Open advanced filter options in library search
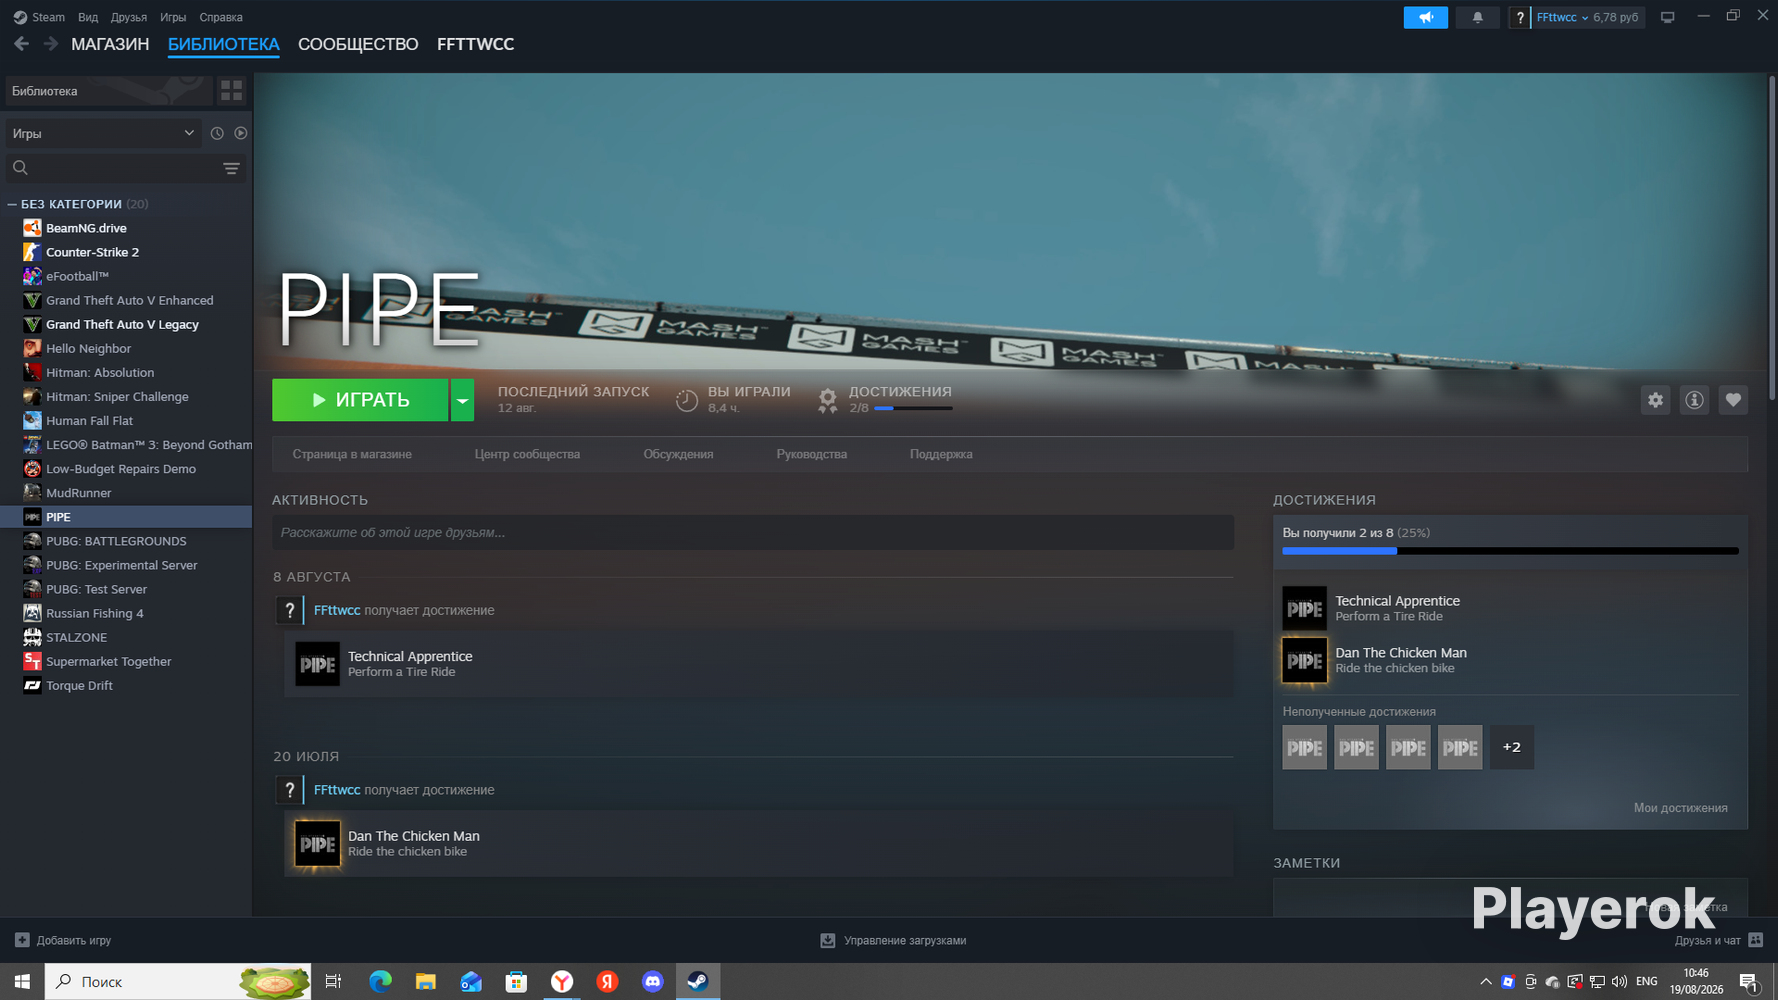 click(x=231, y=168)
